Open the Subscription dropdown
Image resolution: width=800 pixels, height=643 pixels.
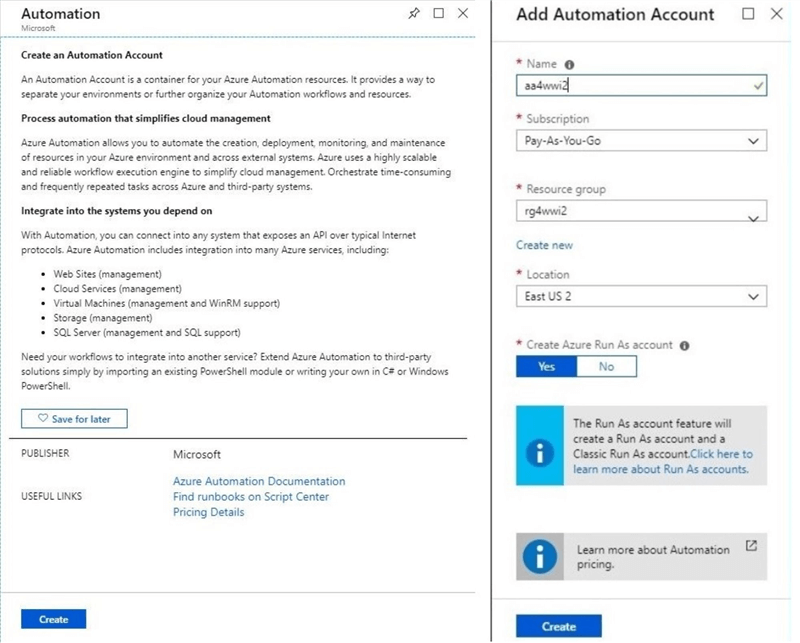641,141
